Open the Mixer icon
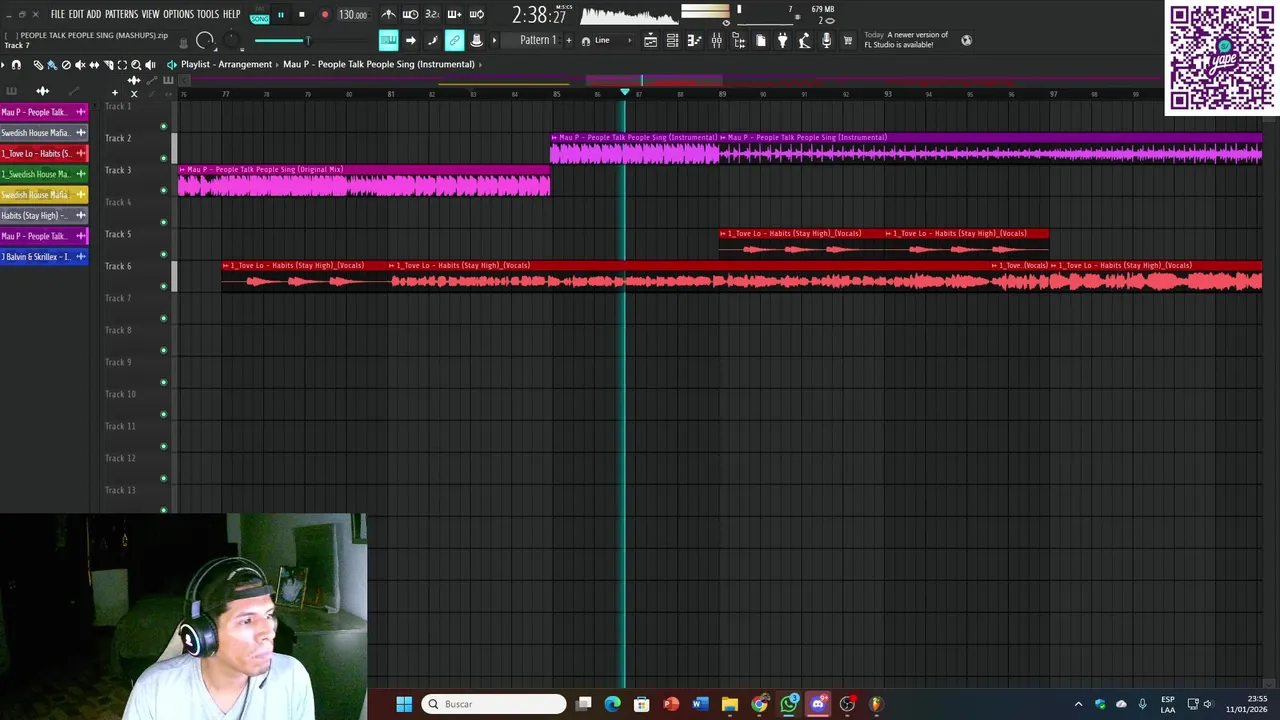 point(716,40)
